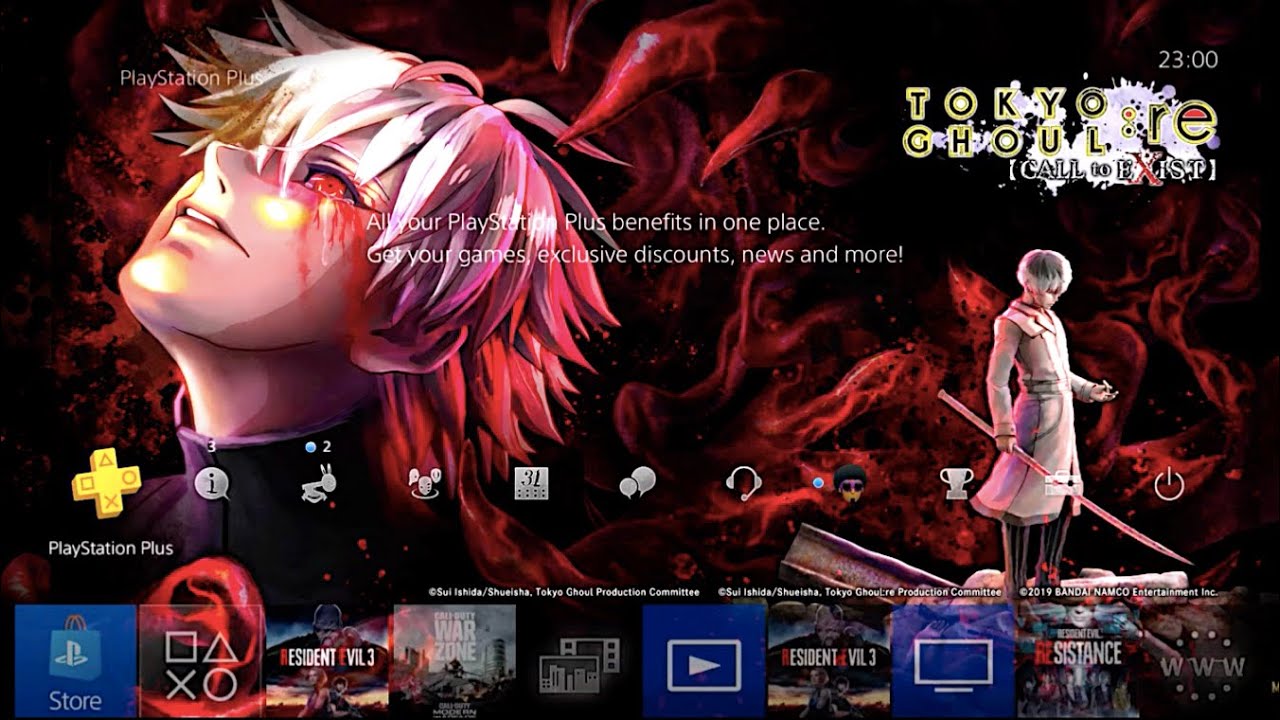Open Notifications icon showing 3

coord(211,484)
